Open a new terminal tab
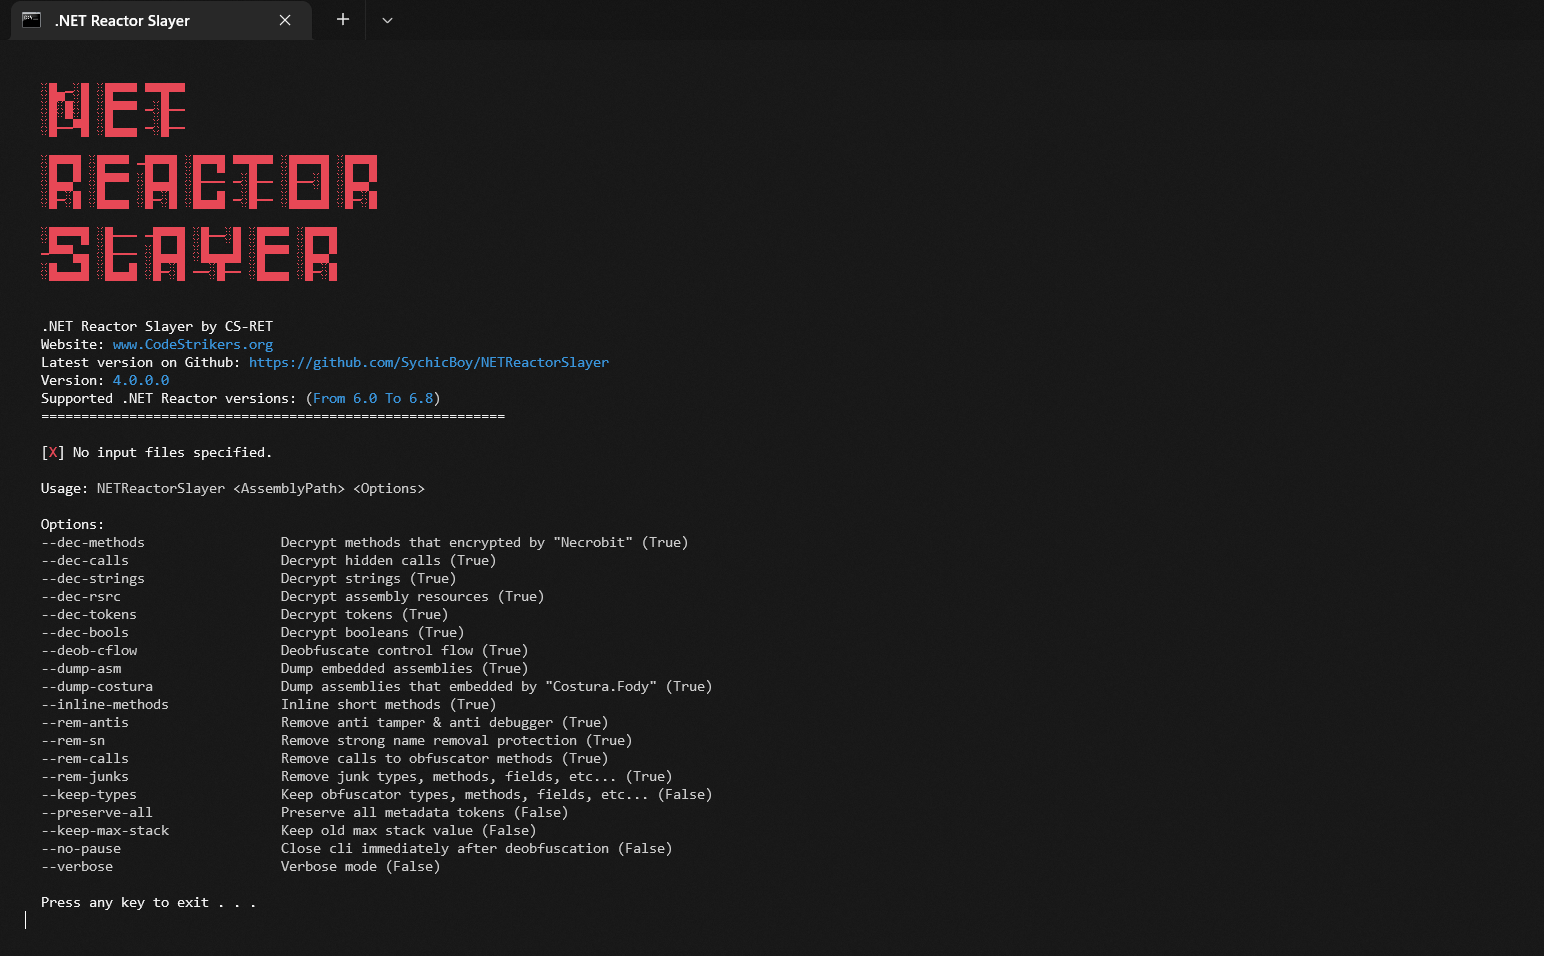 point(343,20)
